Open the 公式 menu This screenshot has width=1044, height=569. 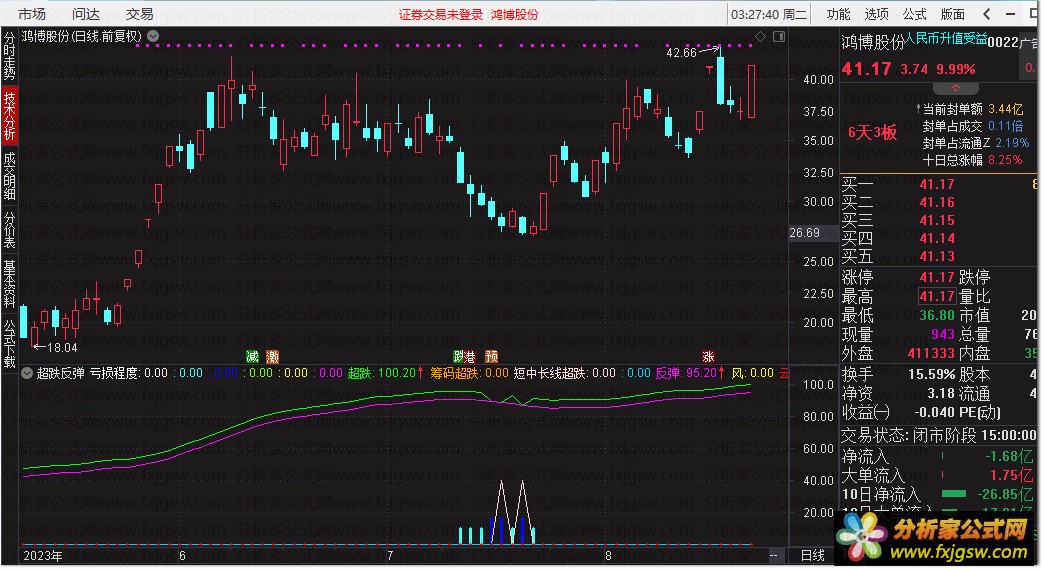[x=914, y=14]
